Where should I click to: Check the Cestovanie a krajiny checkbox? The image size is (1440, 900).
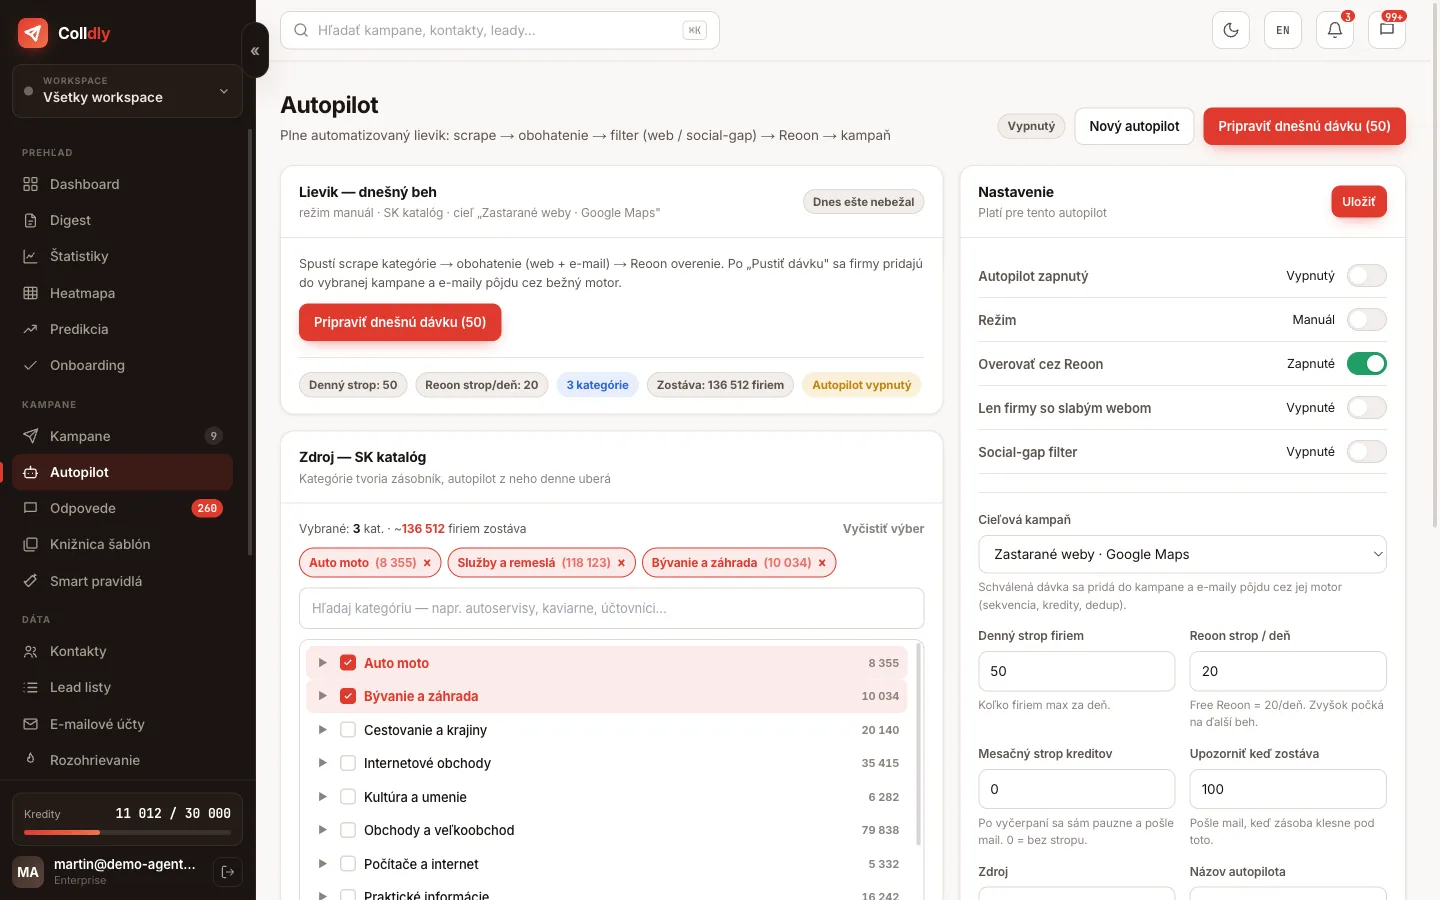348,730
